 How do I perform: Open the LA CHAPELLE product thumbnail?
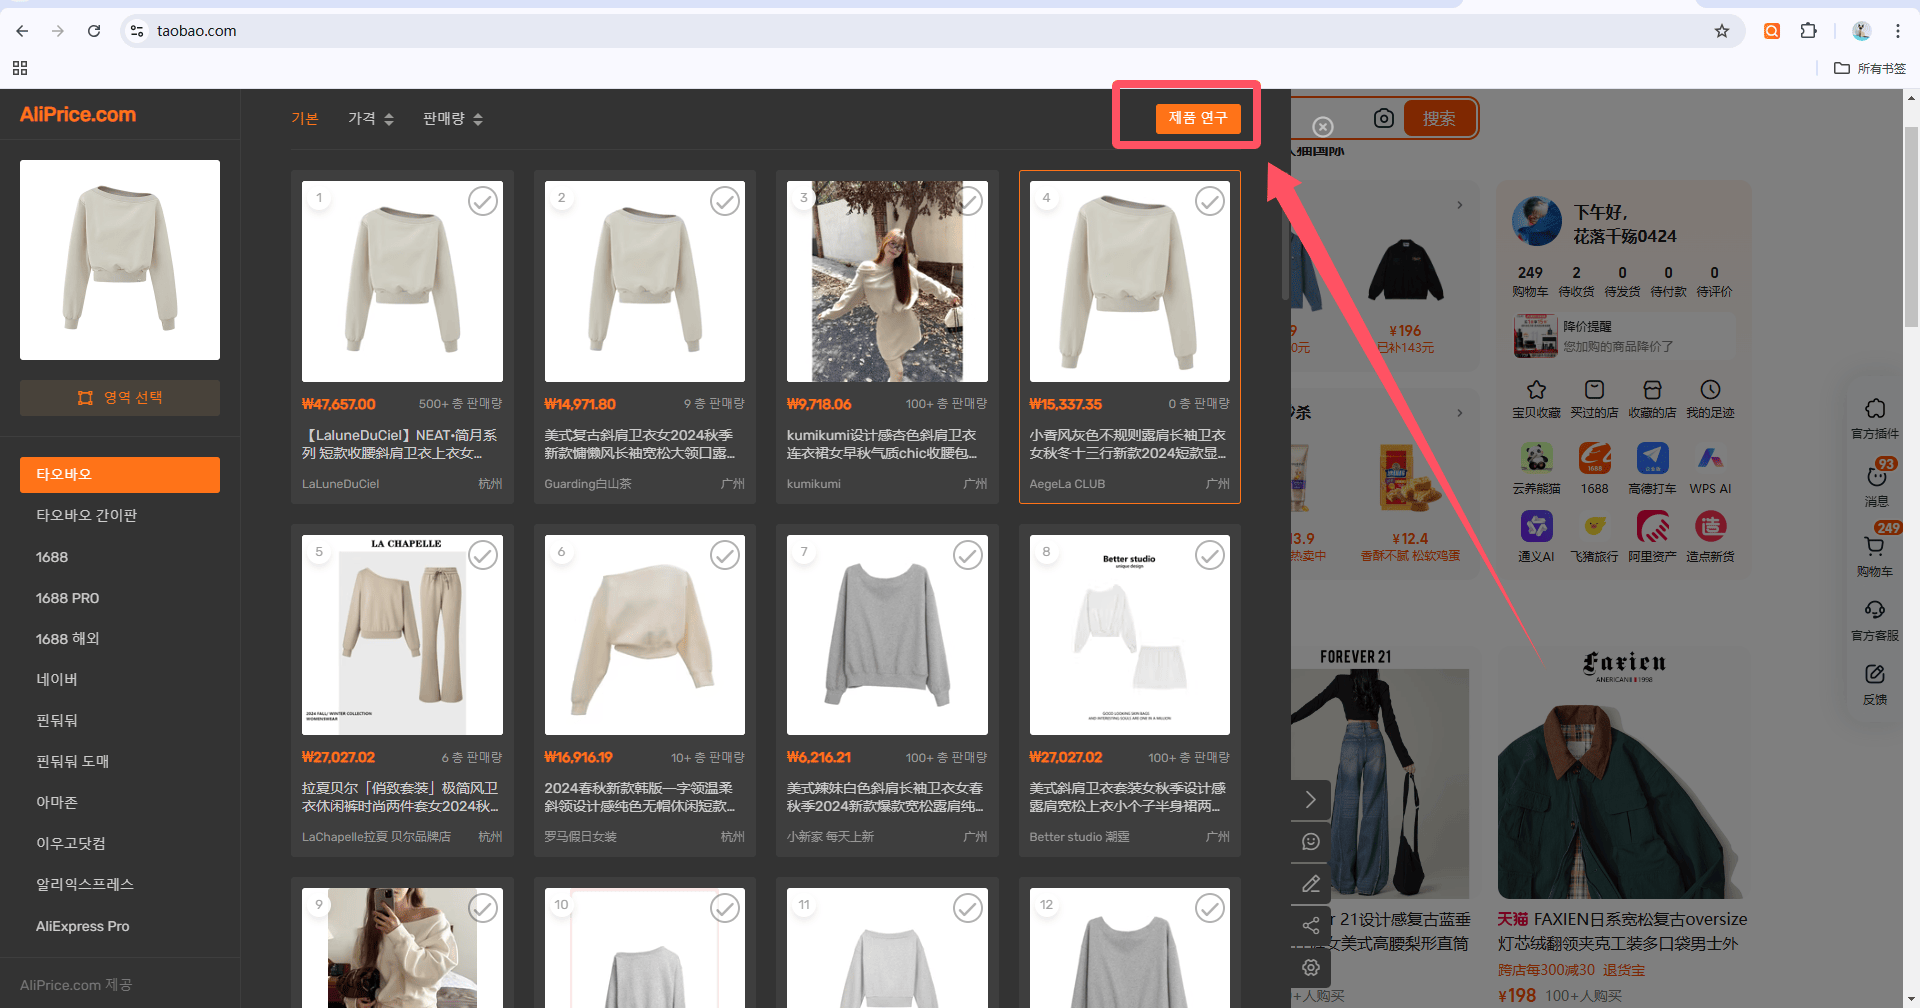point(402,635)
